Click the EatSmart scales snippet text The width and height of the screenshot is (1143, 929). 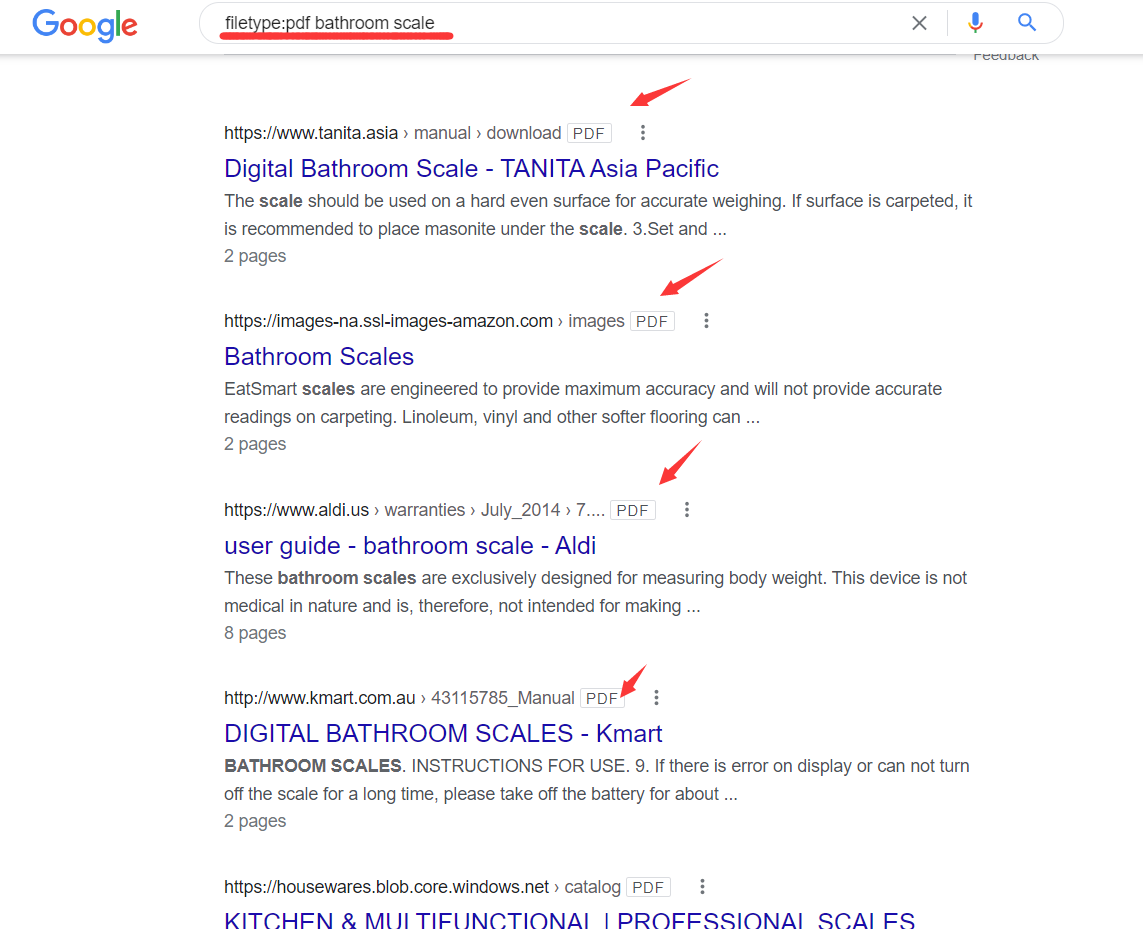pos(583,403)
